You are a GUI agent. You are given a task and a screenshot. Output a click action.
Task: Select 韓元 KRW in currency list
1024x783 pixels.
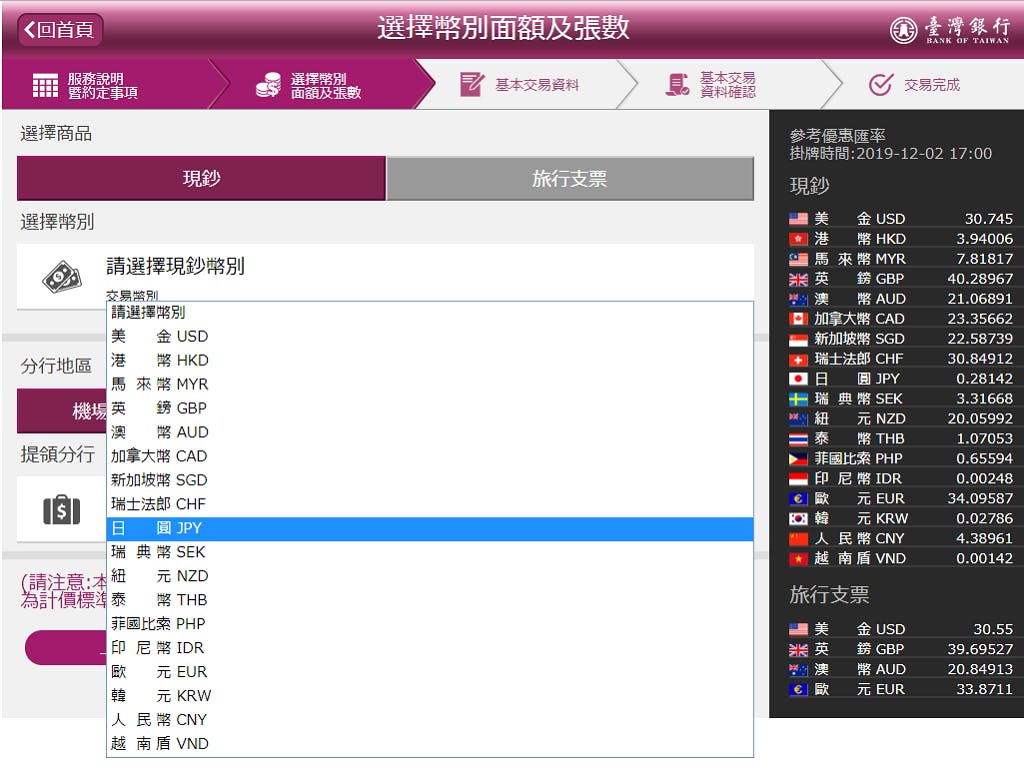[x=430, y=695]
